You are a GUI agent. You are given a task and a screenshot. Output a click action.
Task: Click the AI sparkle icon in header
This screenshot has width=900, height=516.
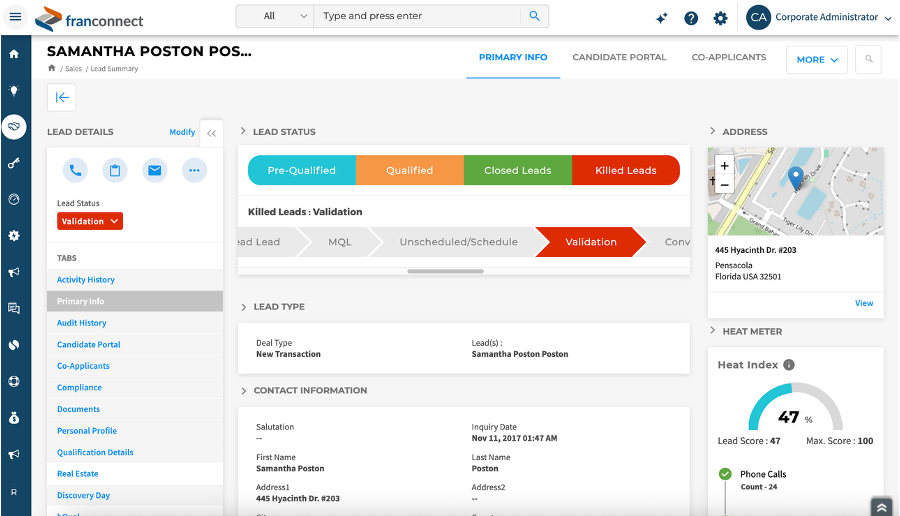[661, 18]
